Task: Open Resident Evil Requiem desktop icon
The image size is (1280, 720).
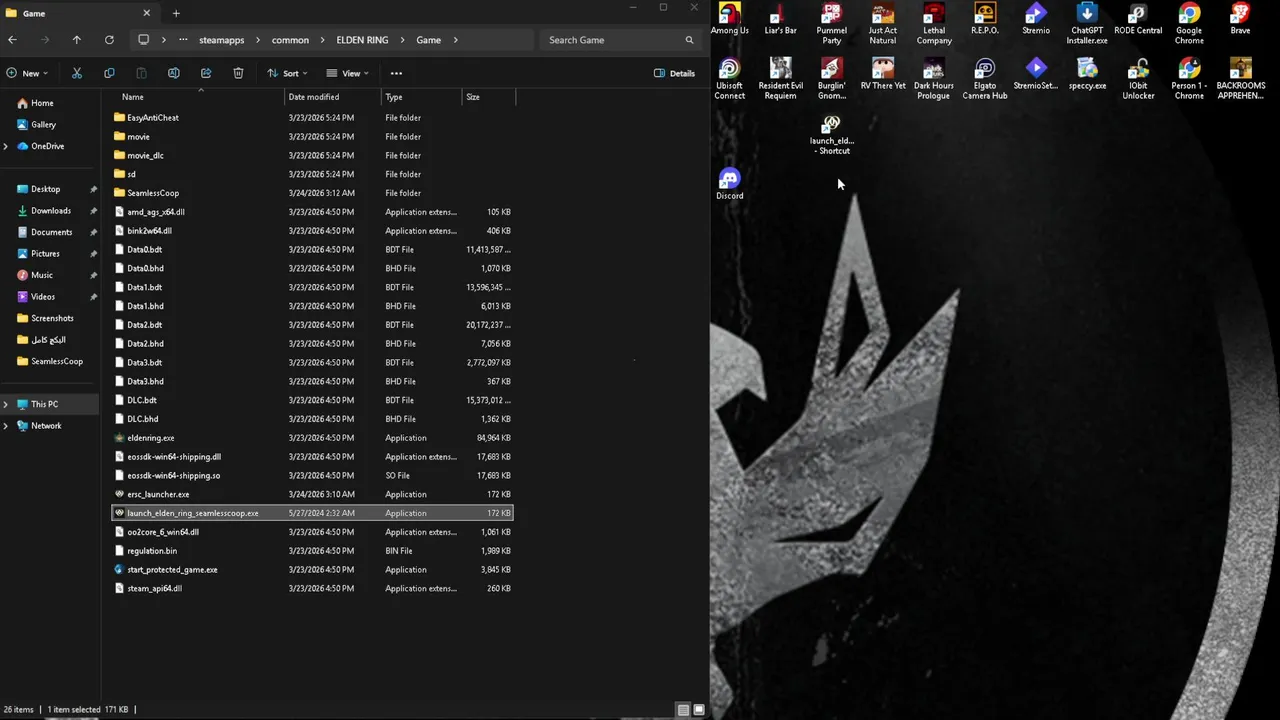Action: pyautogui.click(x=781, y=79)
